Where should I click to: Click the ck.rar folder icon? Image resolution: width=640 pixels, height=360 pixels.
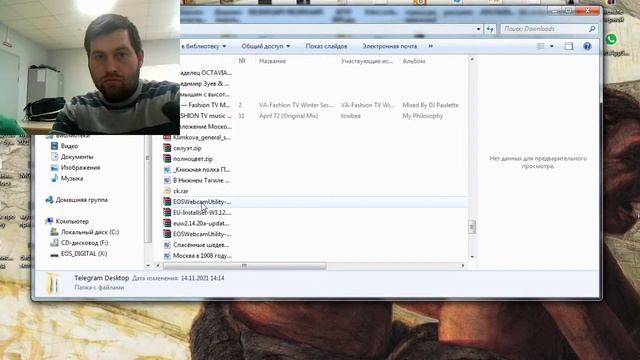(167, 191)
